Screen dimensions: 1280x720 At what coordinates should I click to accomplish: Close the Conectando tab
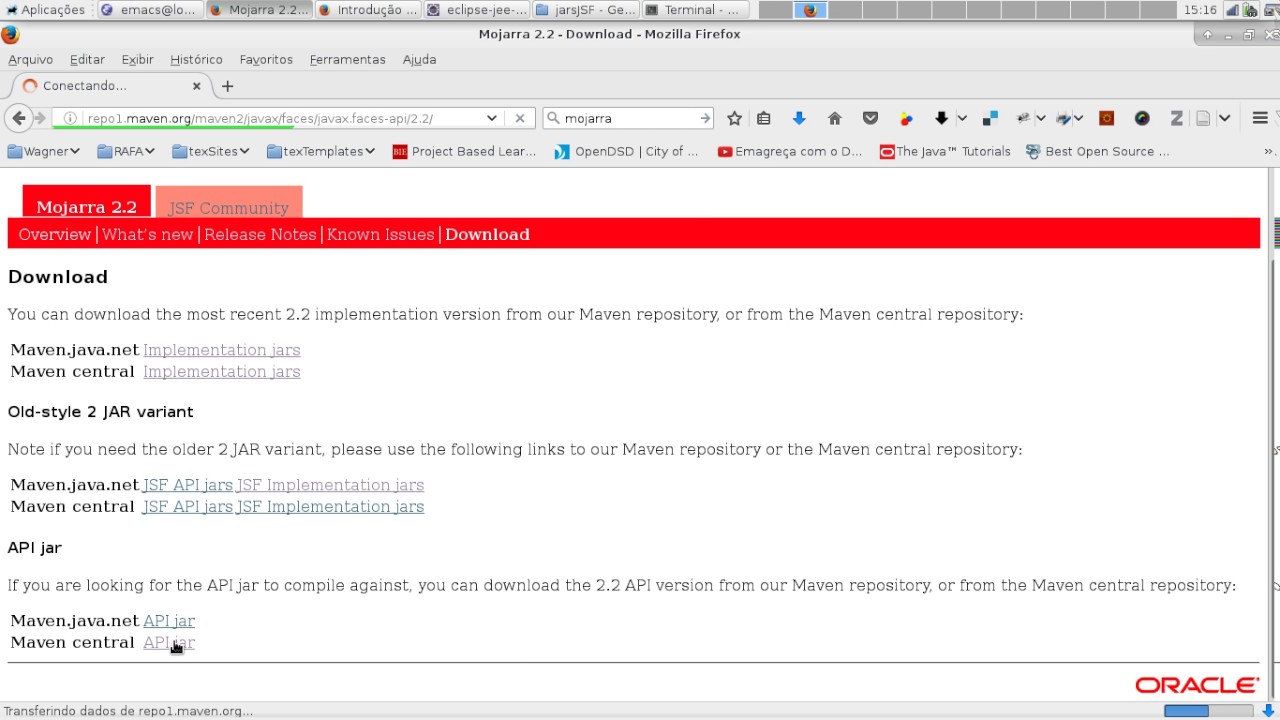pos(196,86)
